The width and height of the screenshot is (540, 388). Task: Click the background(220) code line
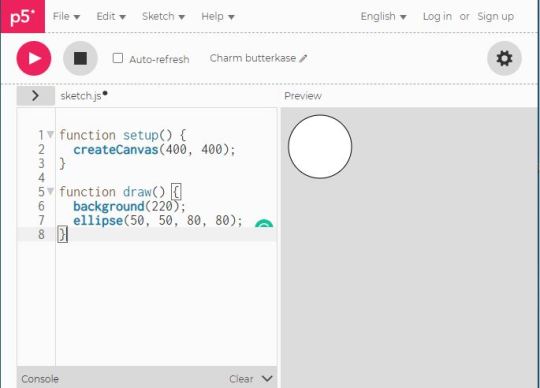[x=129, y=206]
